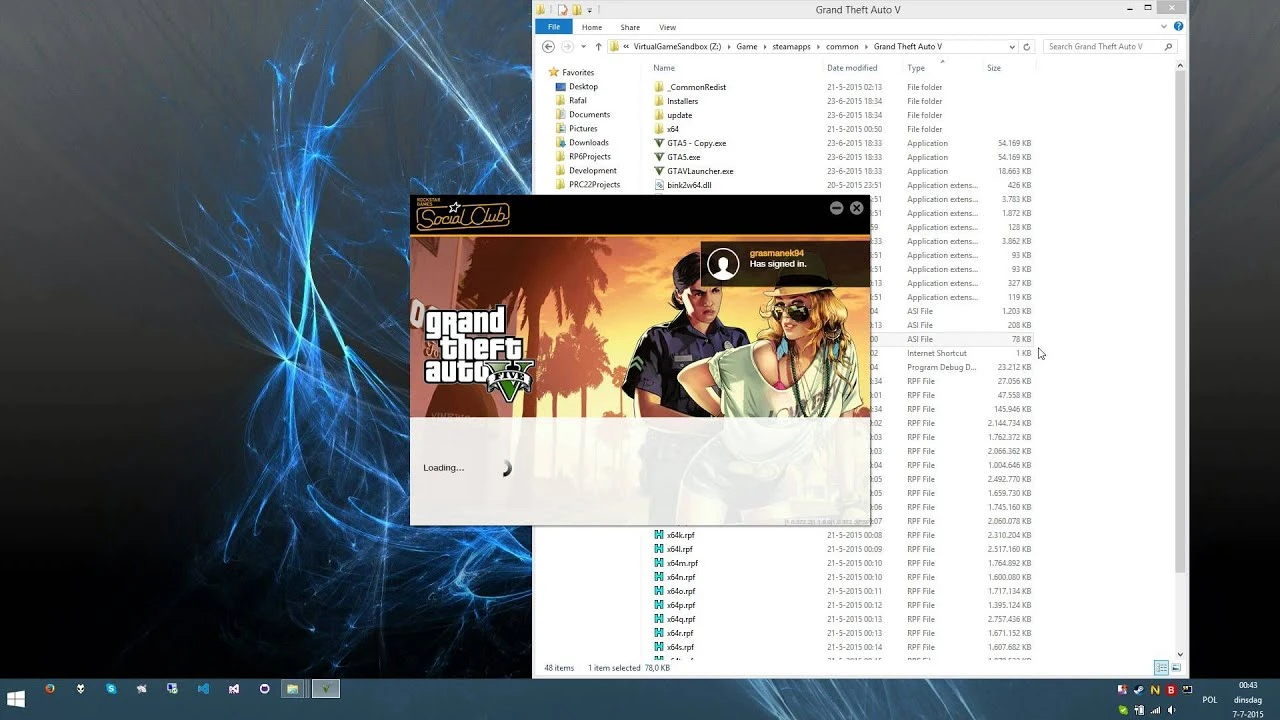The height and width of the screenshot is (720, 1280).
Task: Open the address bar history dropdown
Action: [1011, 46]
